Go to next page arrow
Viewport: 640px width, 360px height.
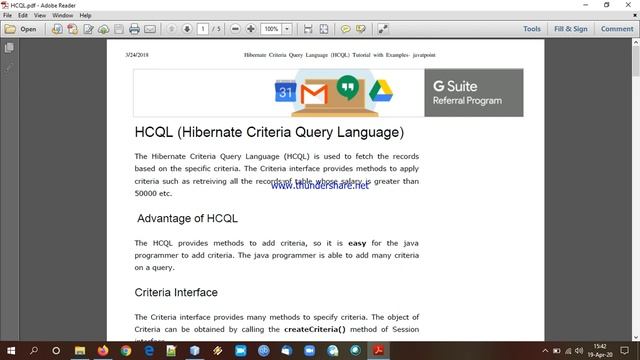tap(187, 29)
